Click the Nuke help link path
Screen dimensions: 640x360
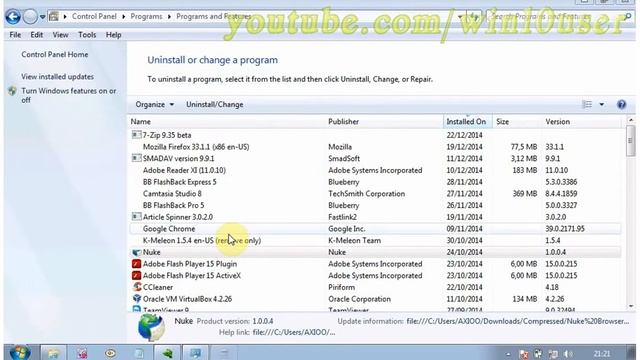[x=294, y=333]
